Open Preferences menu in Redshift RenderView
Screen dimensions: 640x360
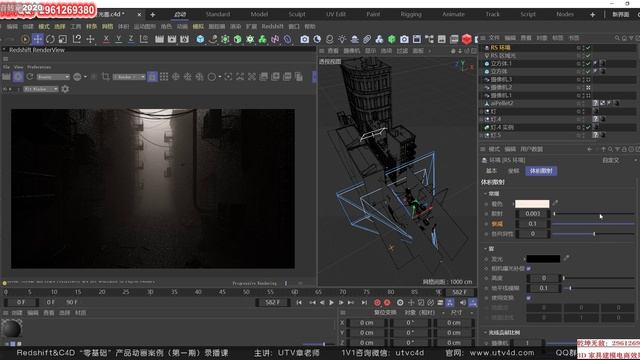point(39,67)
